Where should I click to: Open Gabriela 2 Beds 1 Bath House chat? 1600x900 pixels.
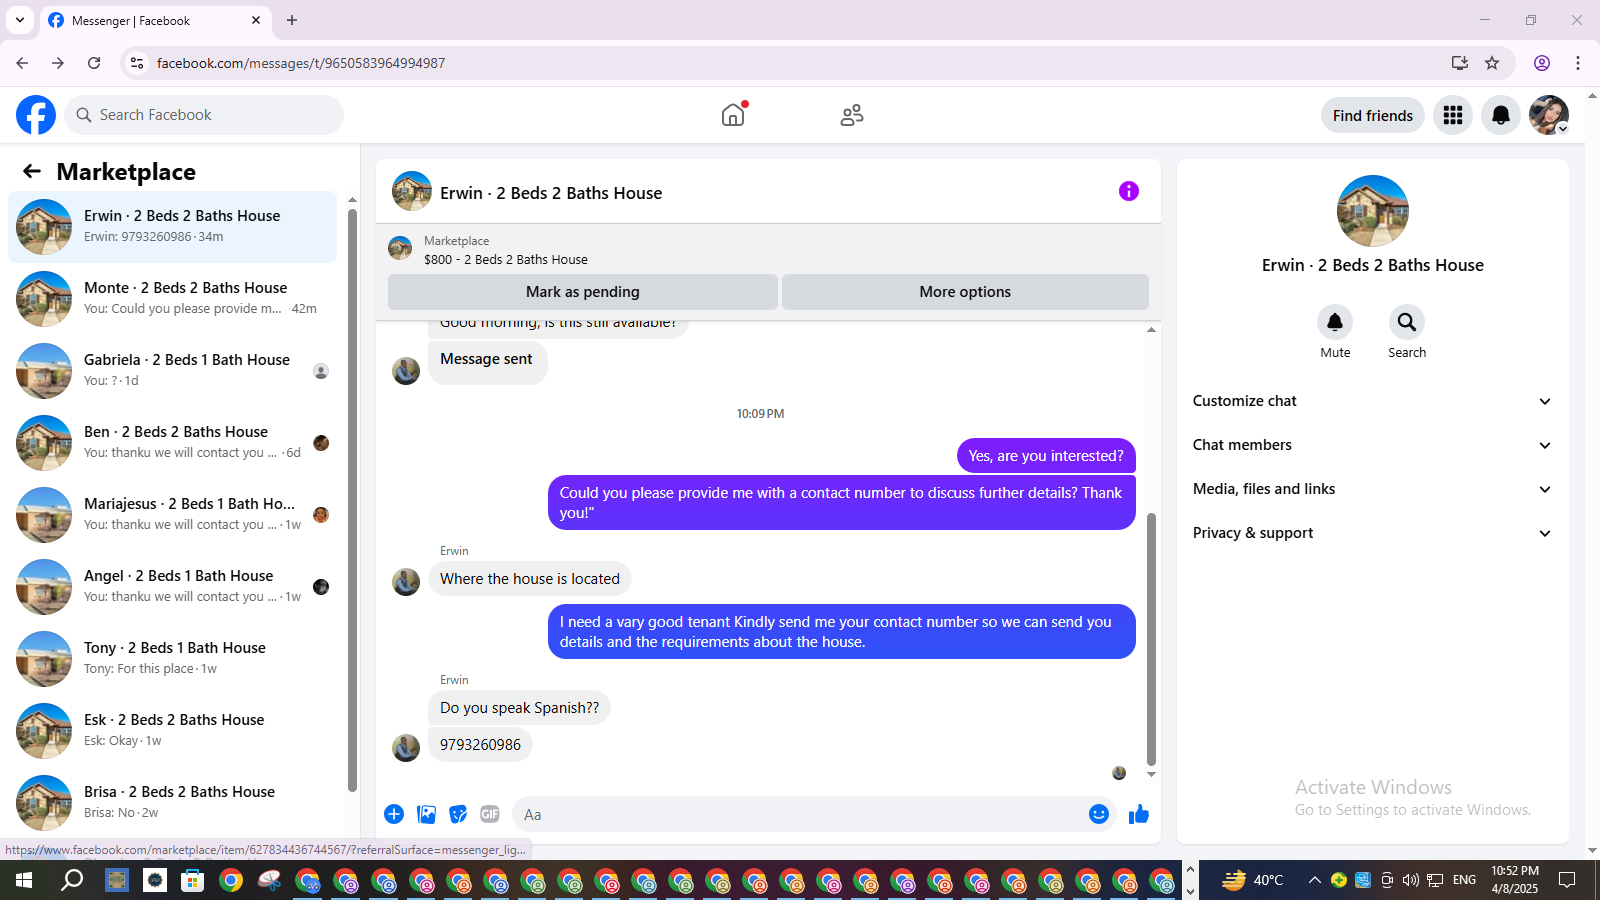tap(172, 371)
